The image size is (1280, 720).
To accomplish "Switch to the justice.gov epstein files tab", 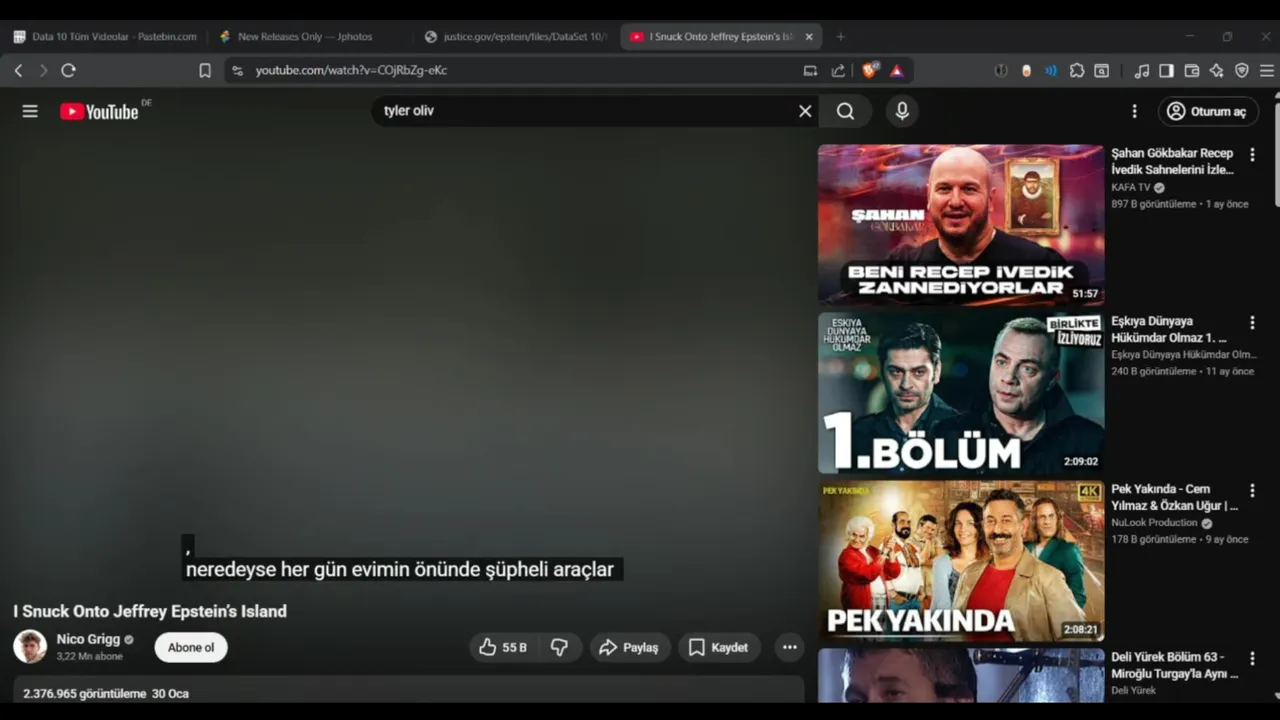I will pos(516,36).
